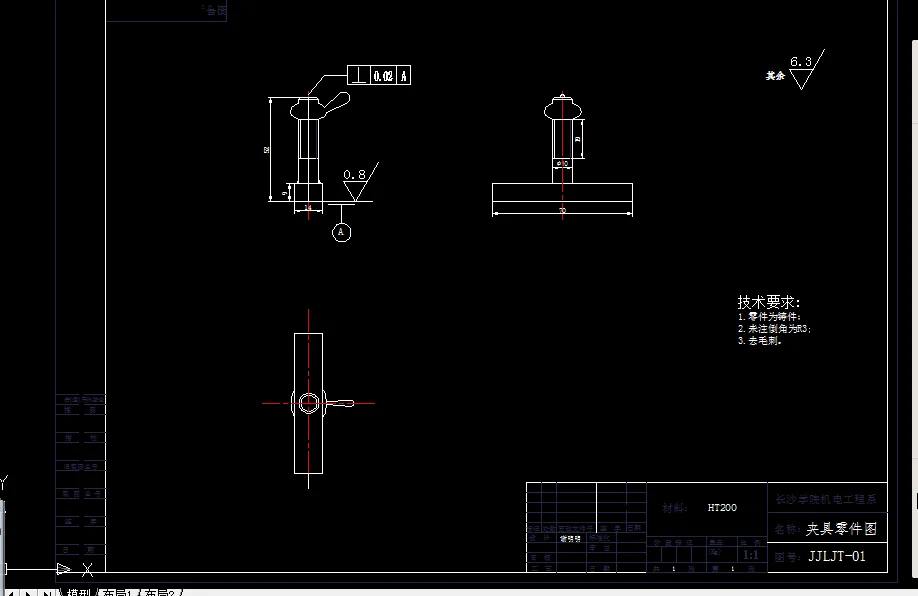Select the 0.02 tolerance value text
The image size is (918, 596).
coord(383,76)
